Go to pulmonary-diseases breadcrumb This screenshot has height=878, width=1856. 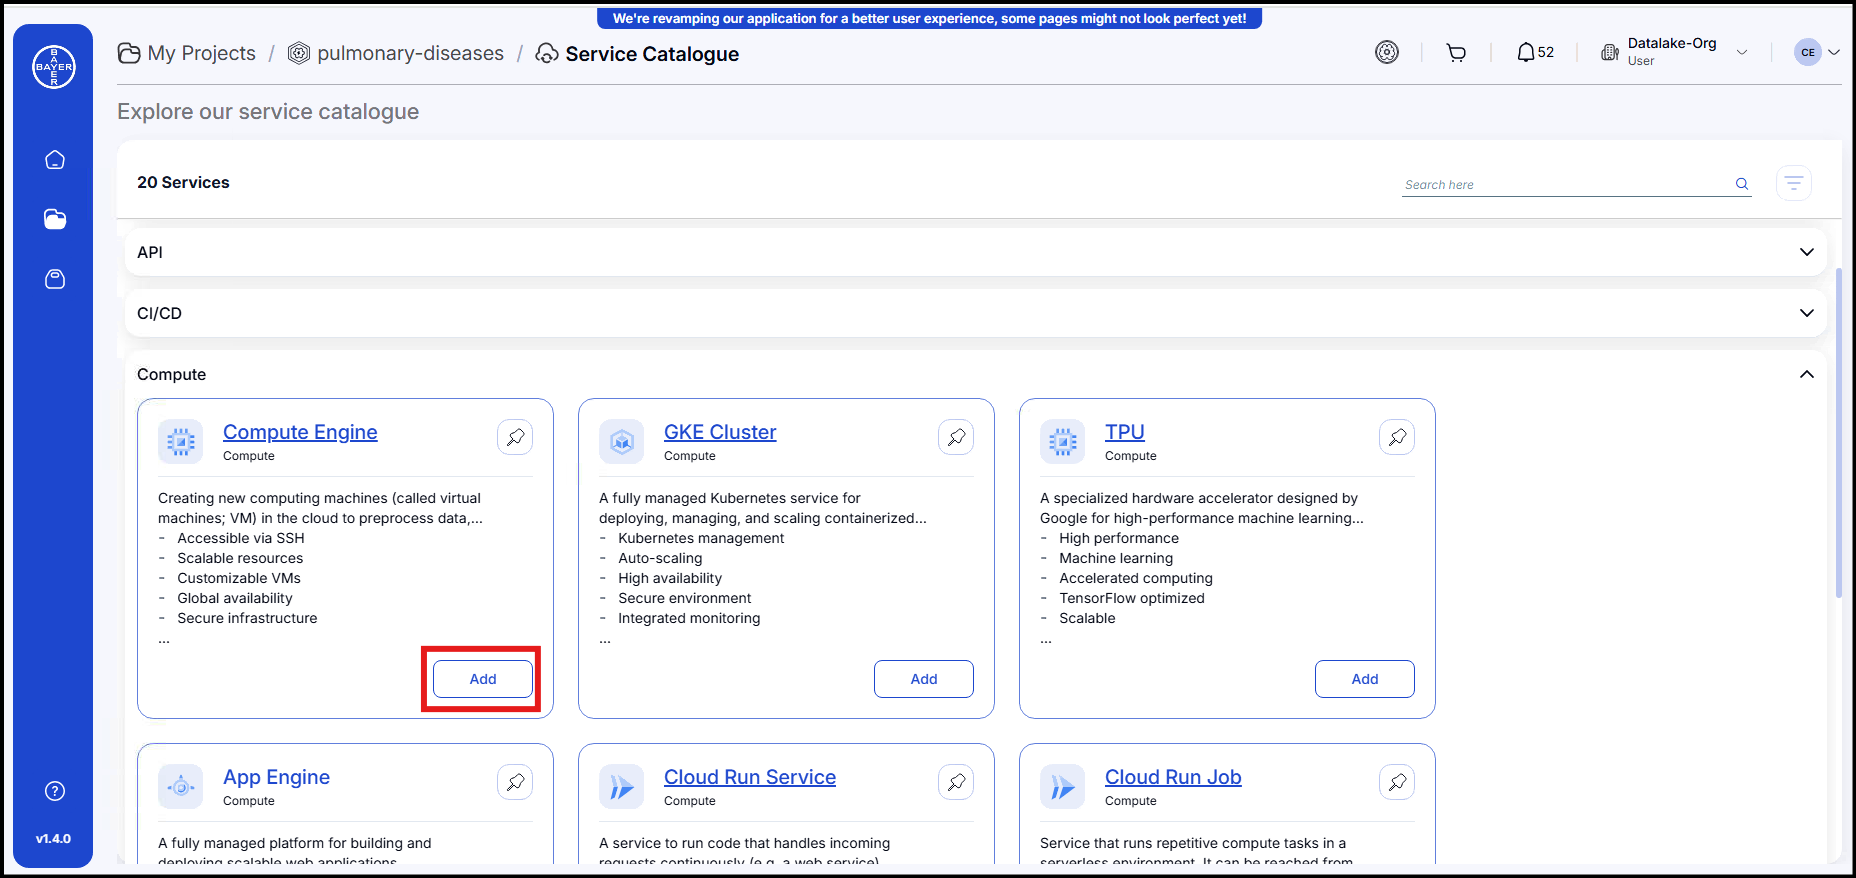click(410, 53)
